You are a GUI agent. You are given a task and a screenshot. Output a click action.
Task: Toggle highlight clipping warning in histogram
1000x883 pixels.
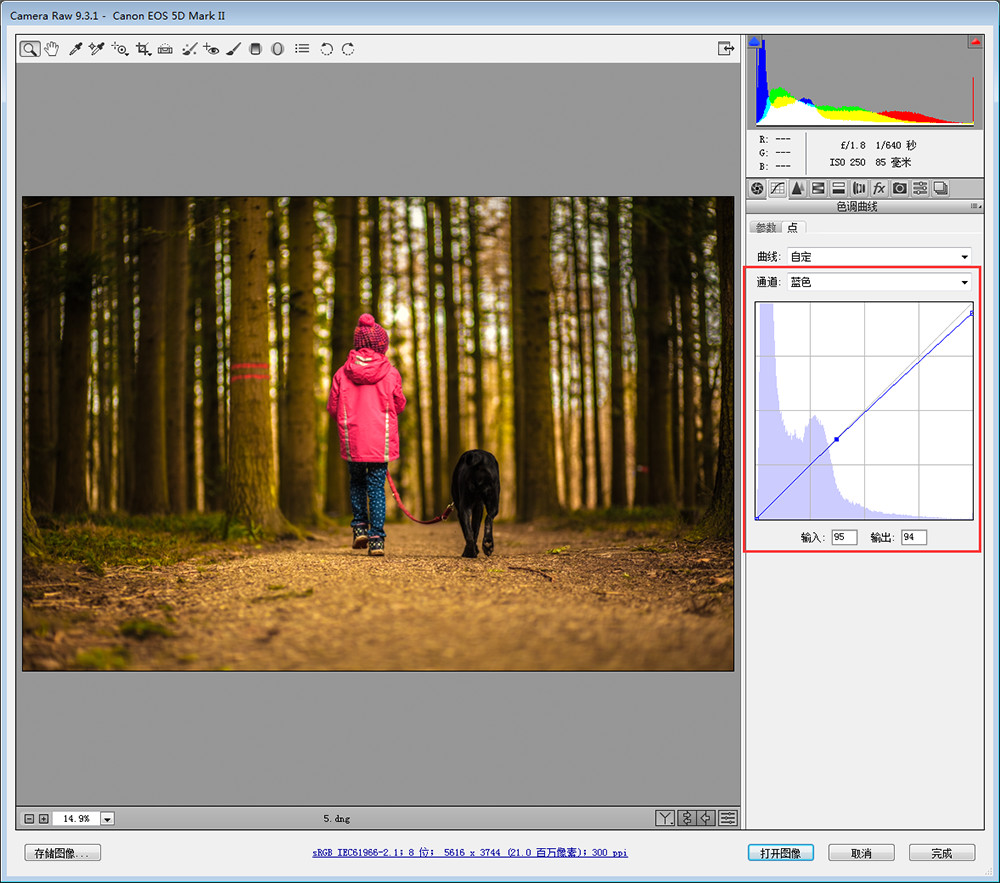(x=974, y=42)
